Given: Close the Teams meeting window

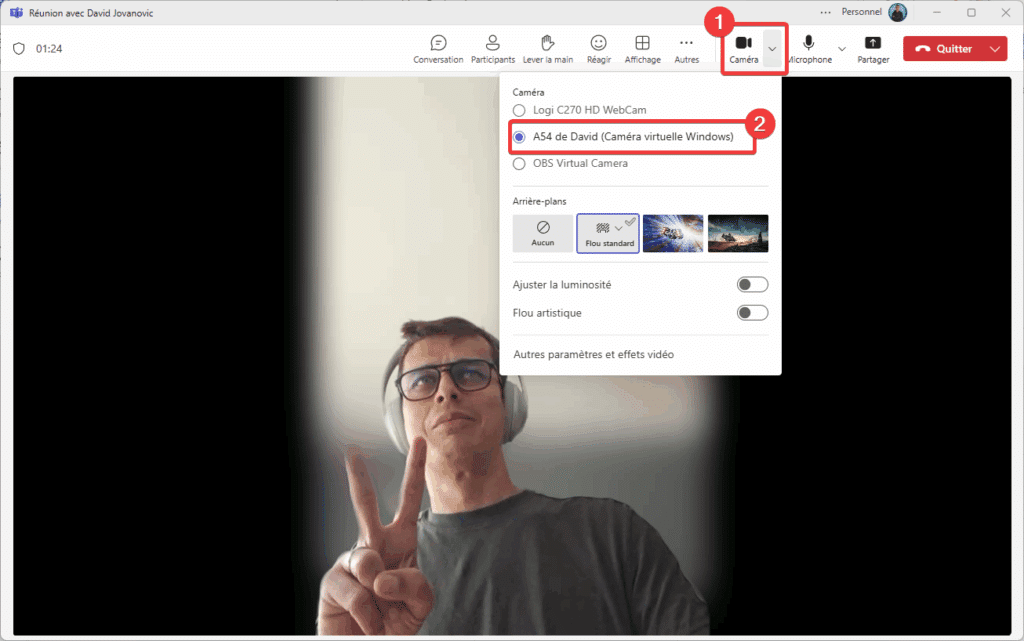Looking at the screenshot, I should [1006, 12].
